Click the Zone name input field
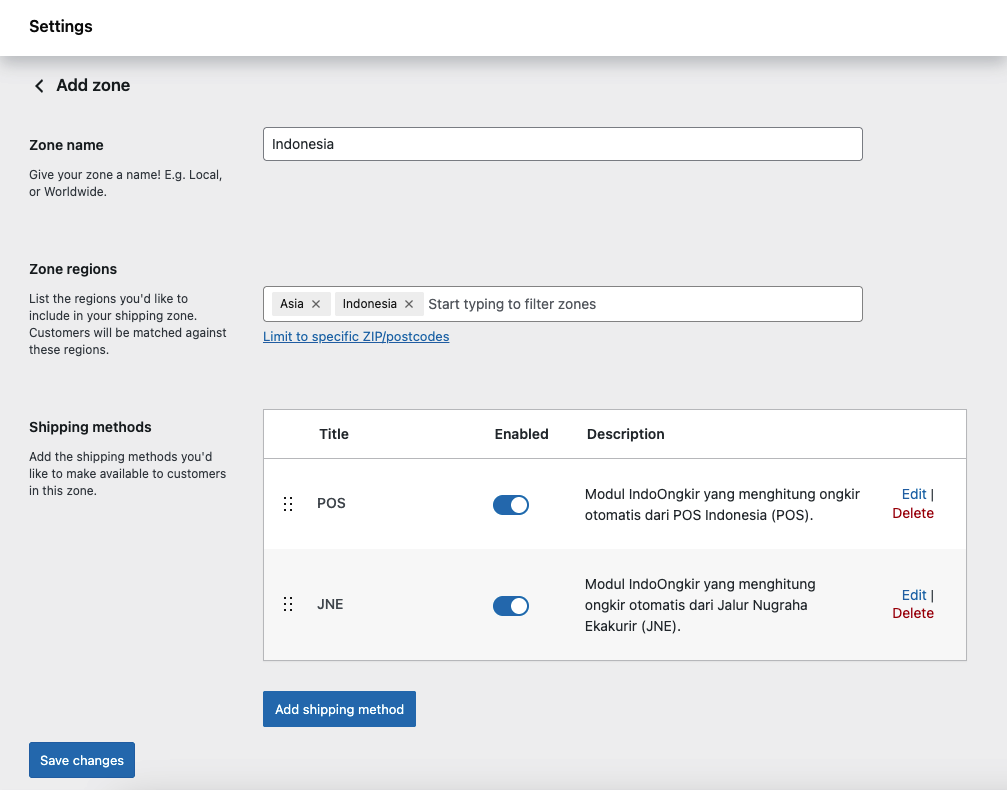 click(x=562, y=144)
